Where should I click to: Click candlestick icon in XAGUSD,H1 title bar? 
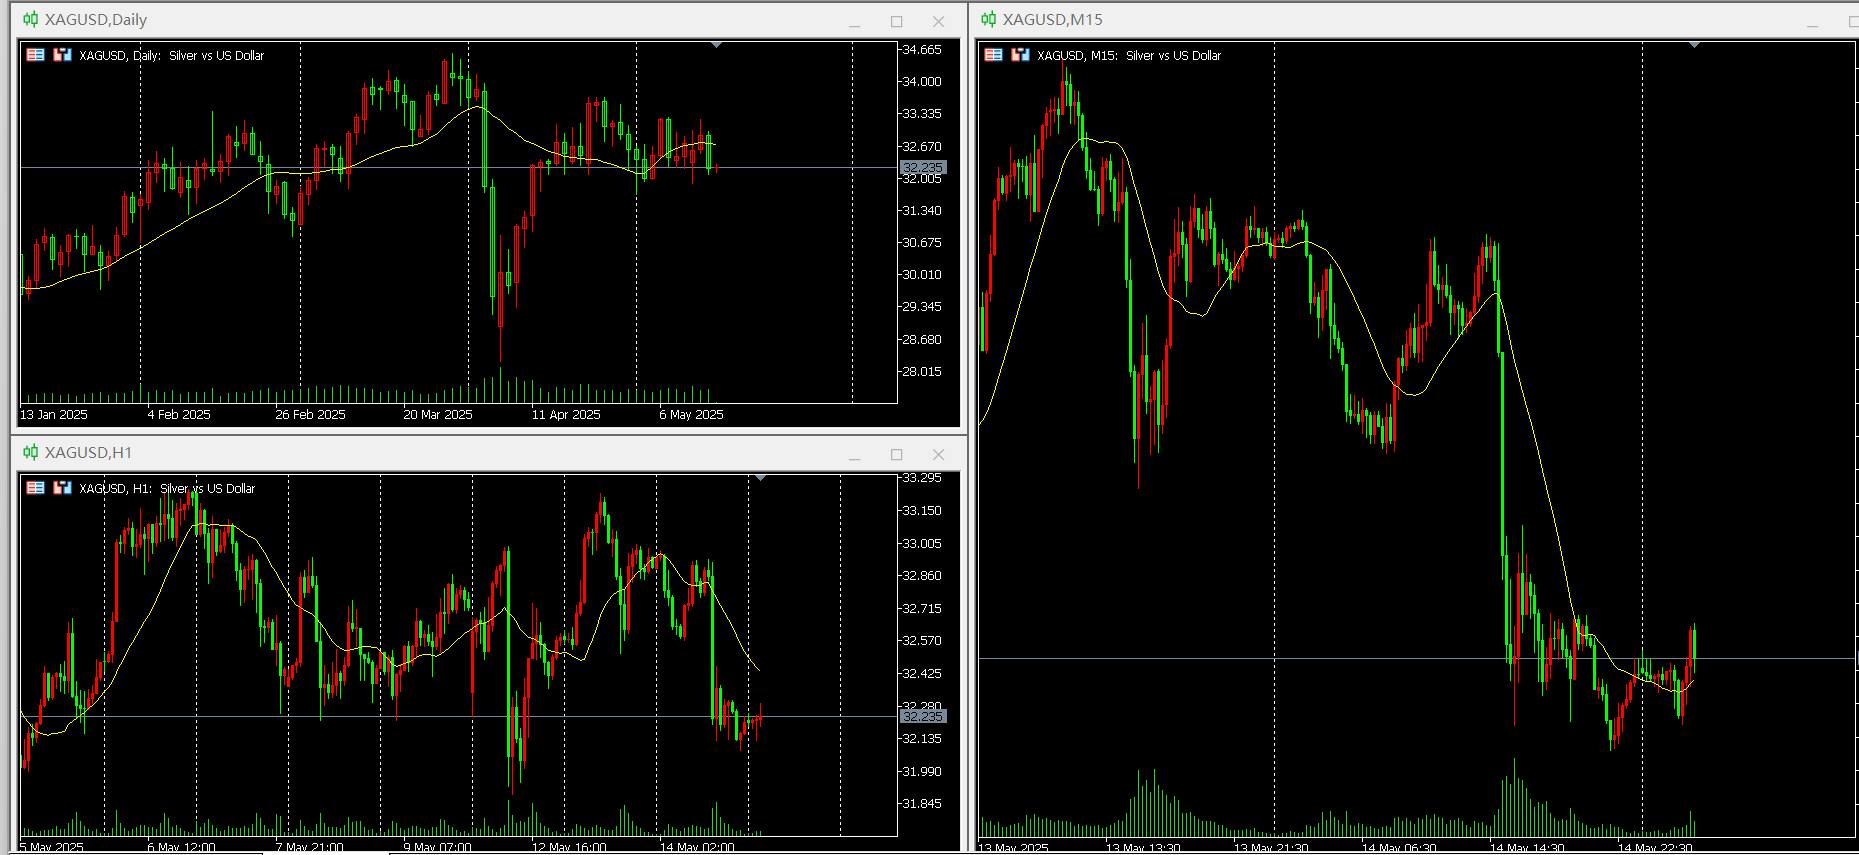[31, 452]
